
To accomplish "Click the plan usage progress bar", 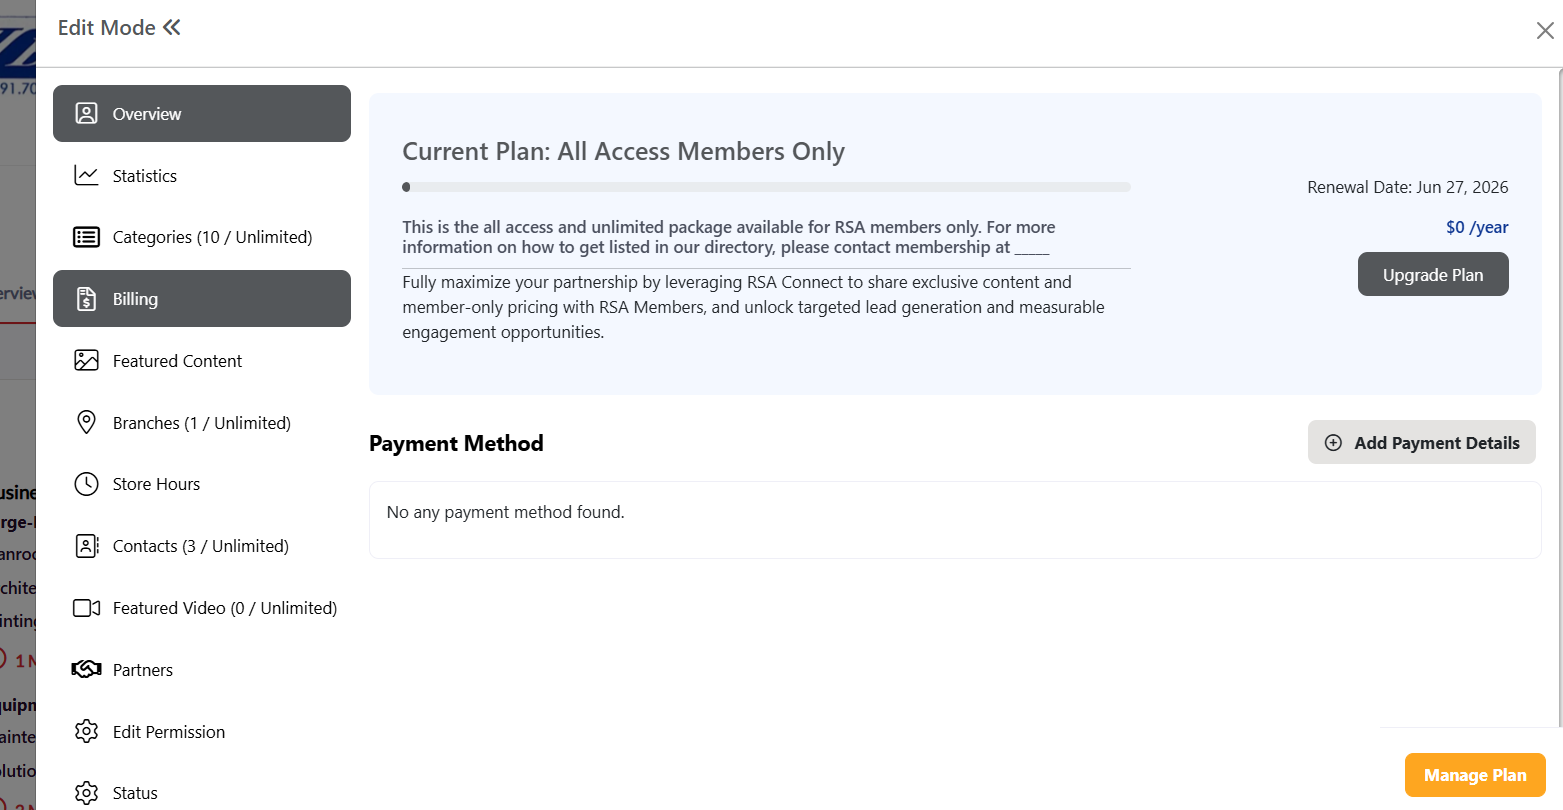I will 766,187.
